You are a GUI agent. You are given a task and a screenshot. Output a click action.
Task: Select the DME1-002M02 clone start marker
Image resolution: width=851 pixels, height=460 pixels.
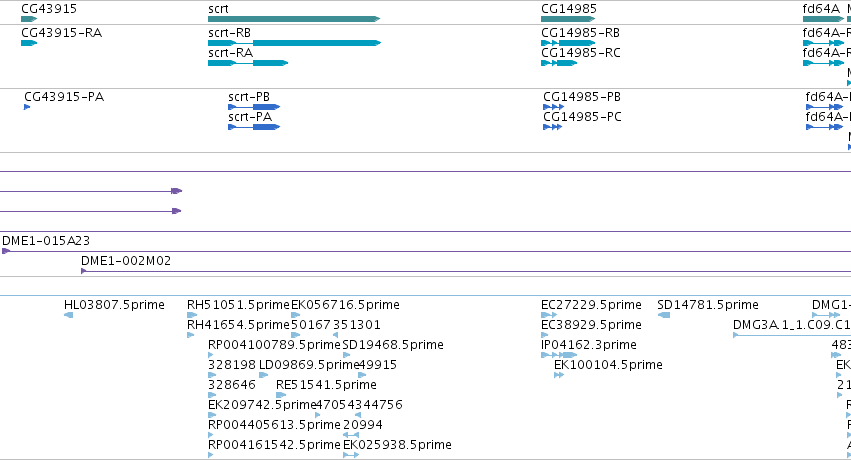[x=84, y=271]
